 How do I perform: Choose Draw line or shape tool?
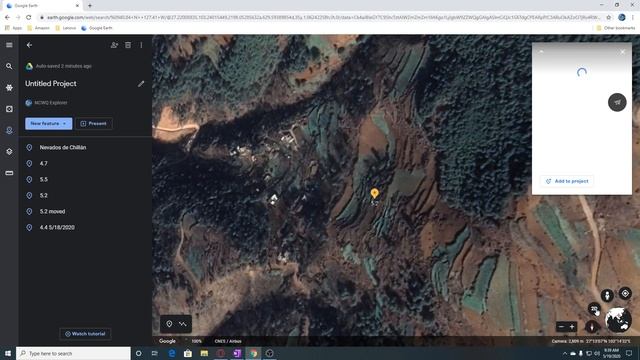pyautogui.click(x=183, y=324)
